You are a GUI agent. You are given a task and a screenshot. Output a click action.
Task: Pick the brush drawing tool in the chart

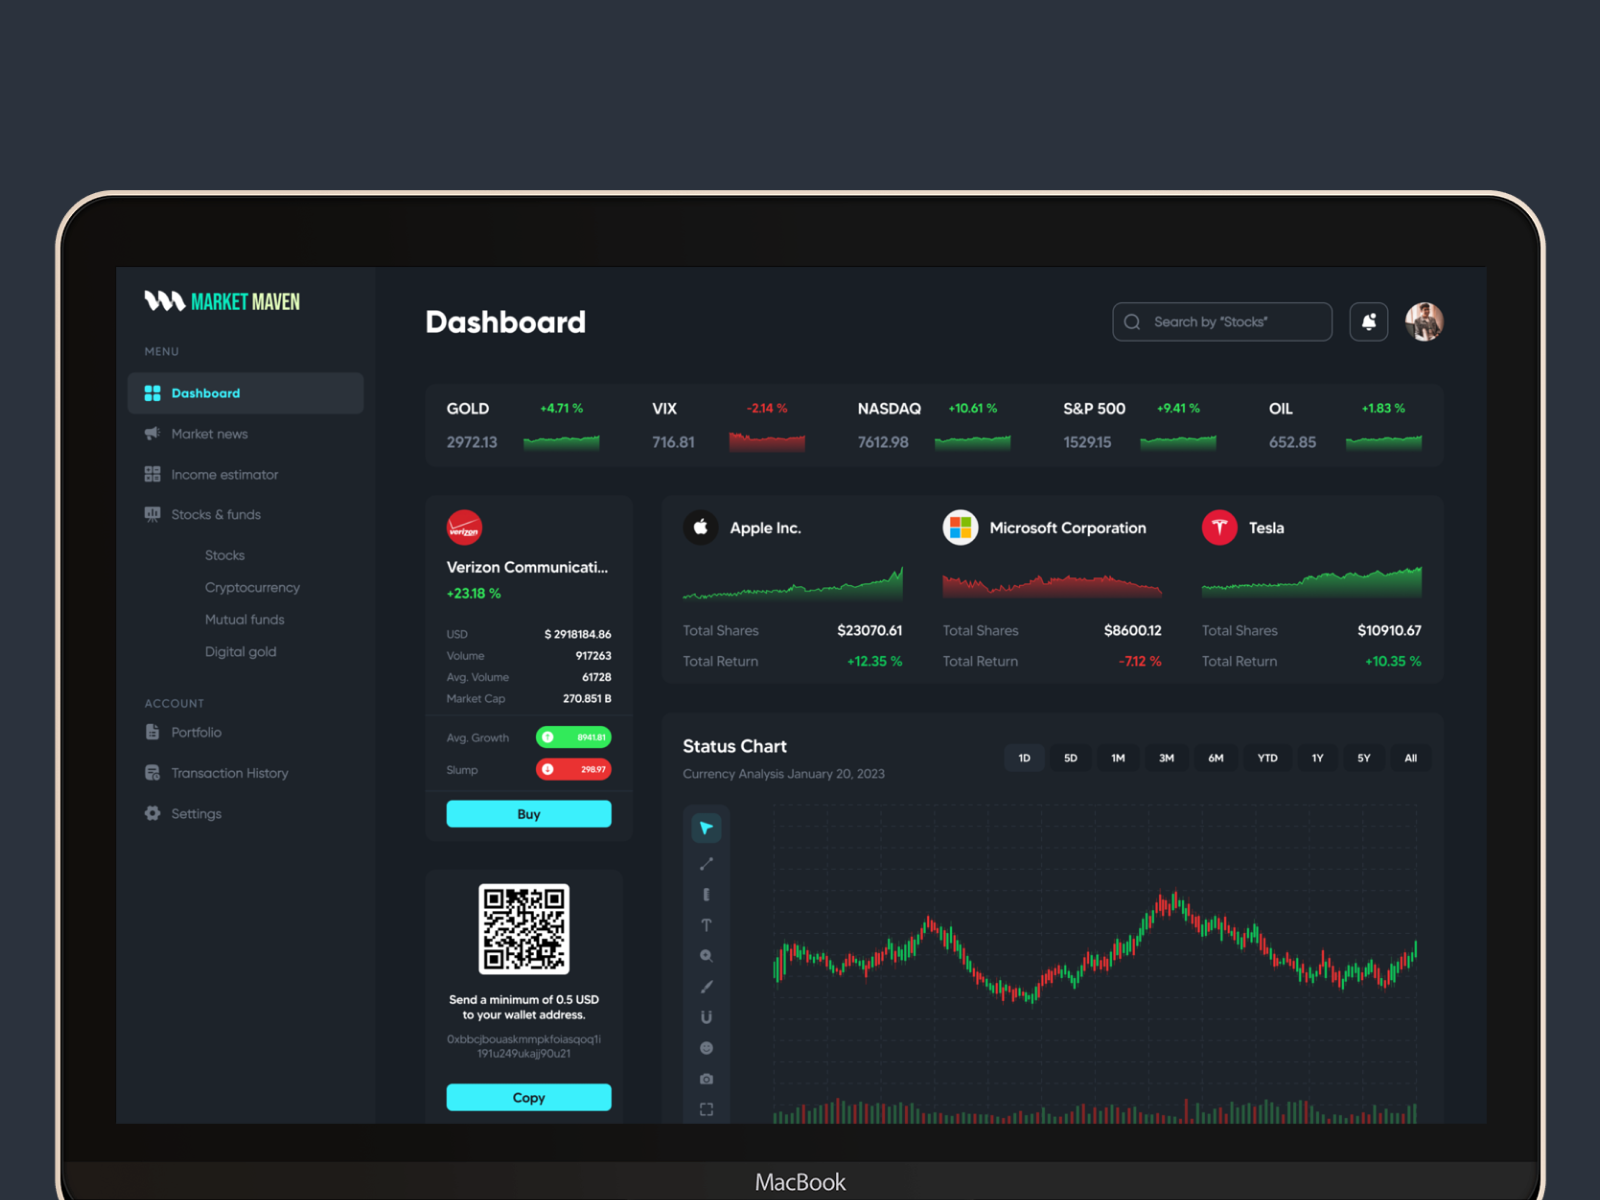pyautogui.click(x=706, y=986)
